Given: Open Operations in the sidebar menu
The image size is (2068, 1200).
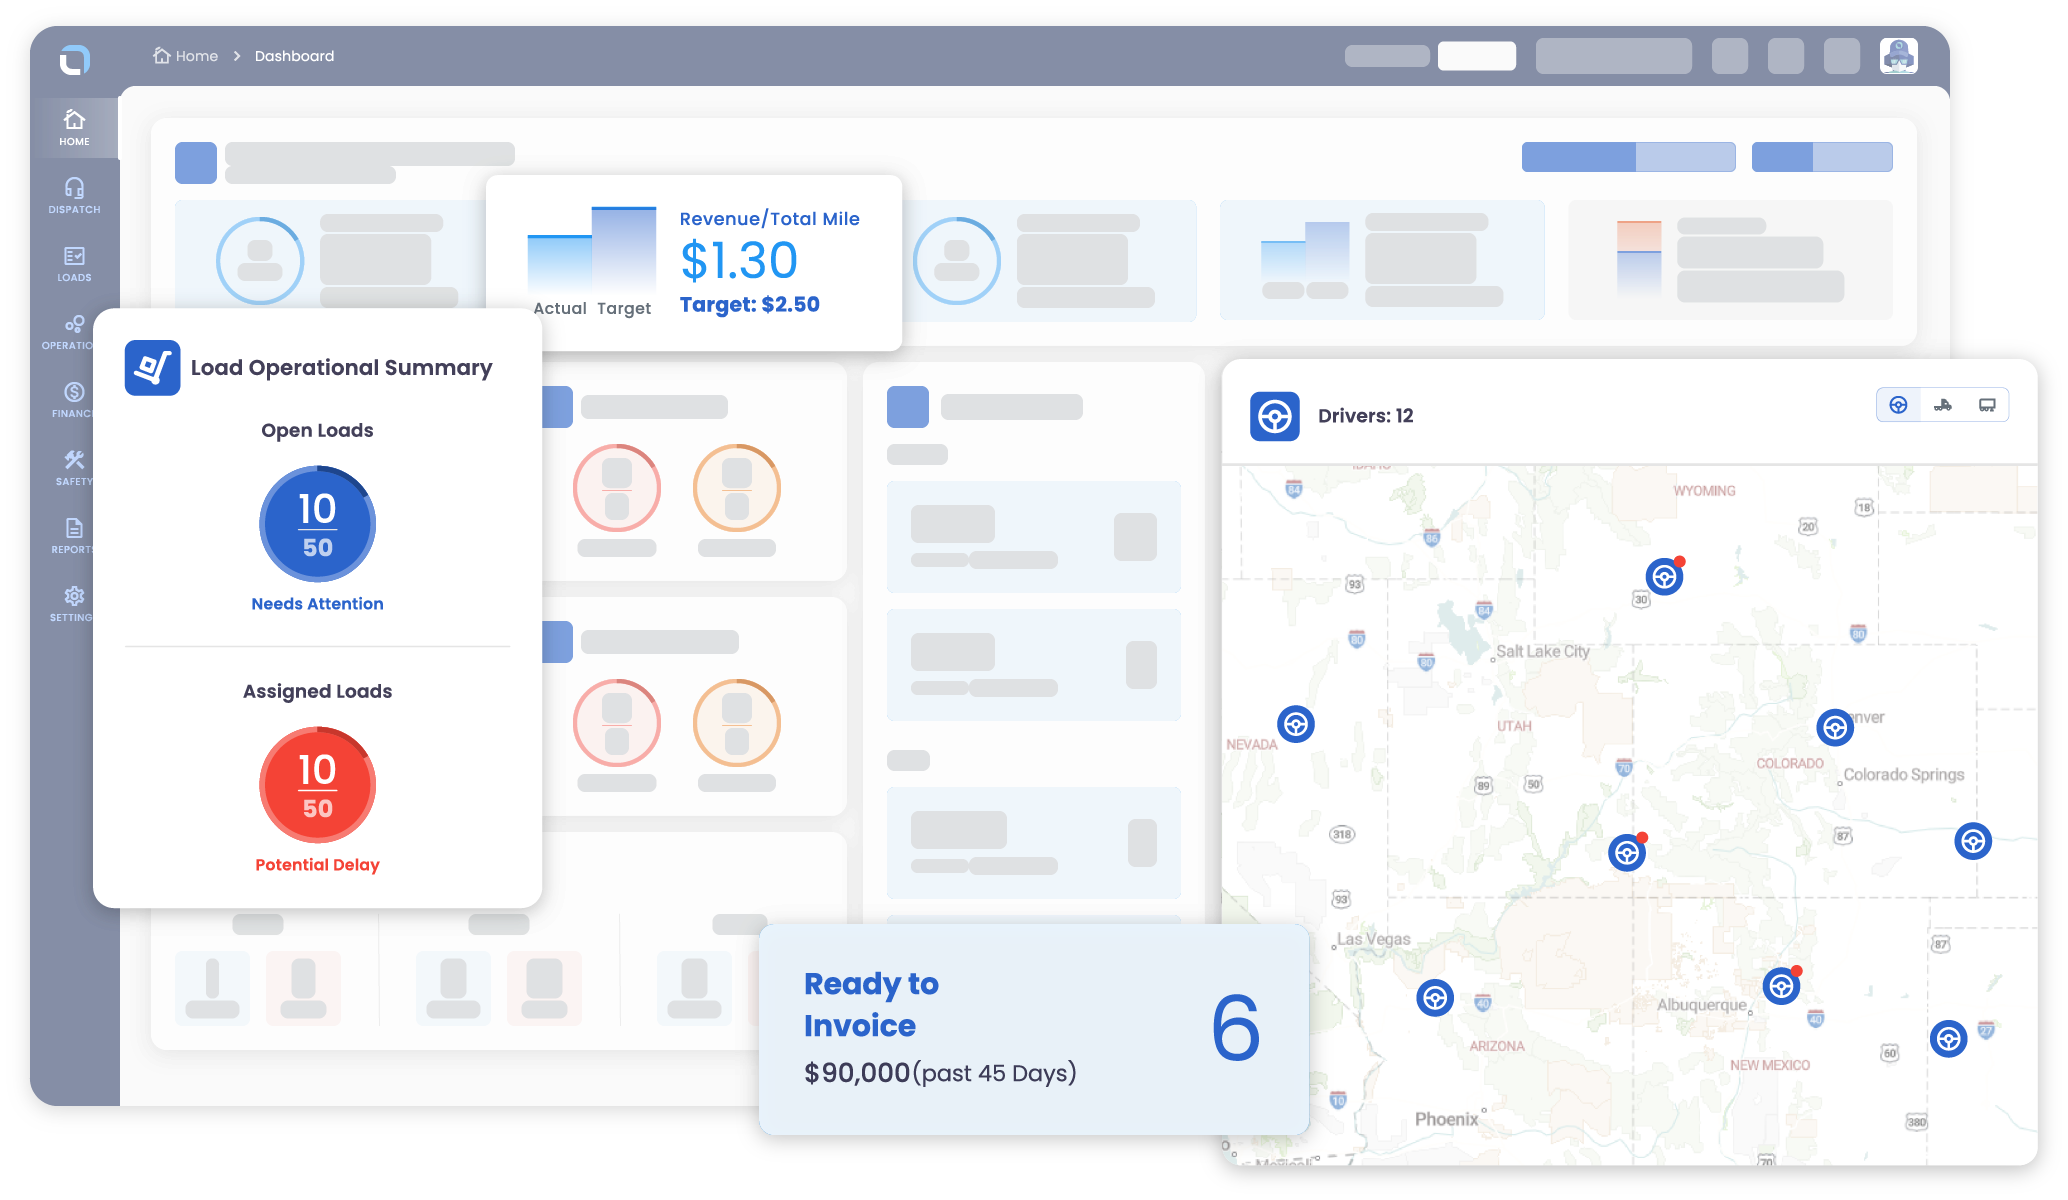Looking at the screenshot, I should coord(74,331).
